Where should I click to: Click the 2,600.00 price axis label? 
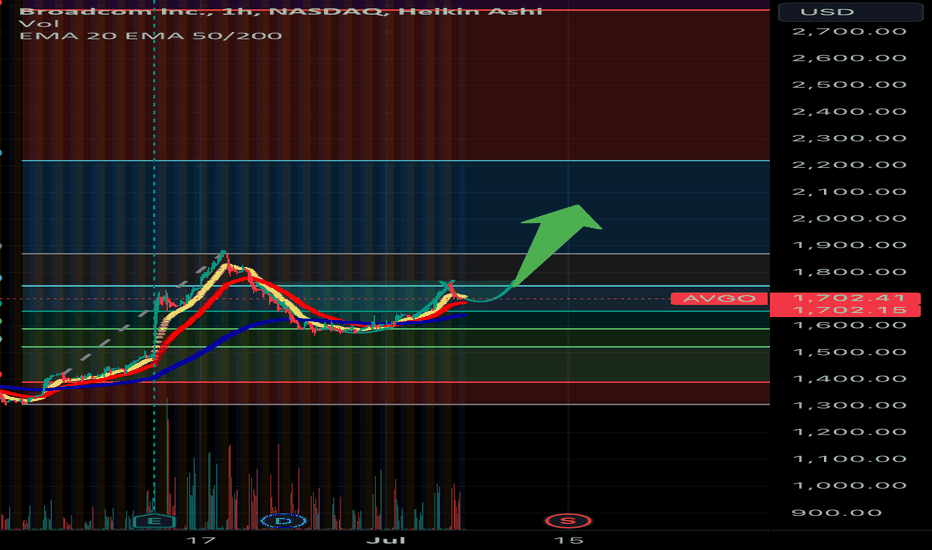849,58
